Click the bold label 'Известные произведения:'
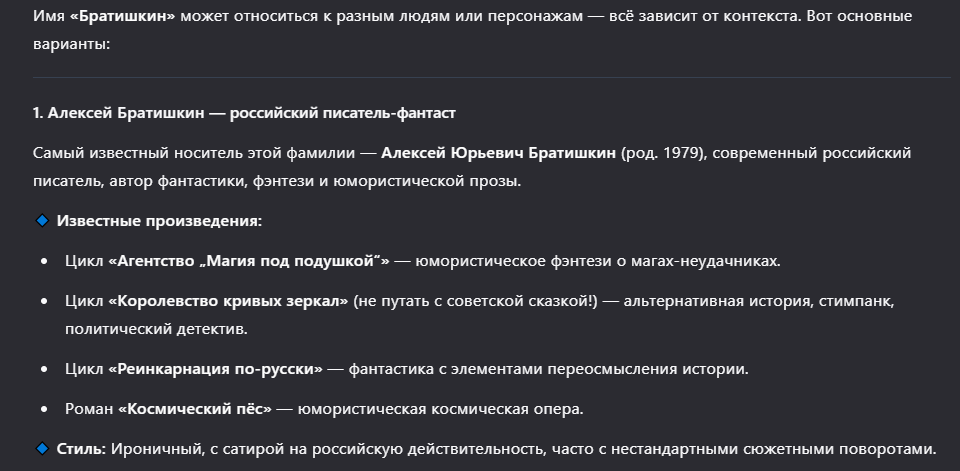The image size is (960, 471). pos(159,221)
